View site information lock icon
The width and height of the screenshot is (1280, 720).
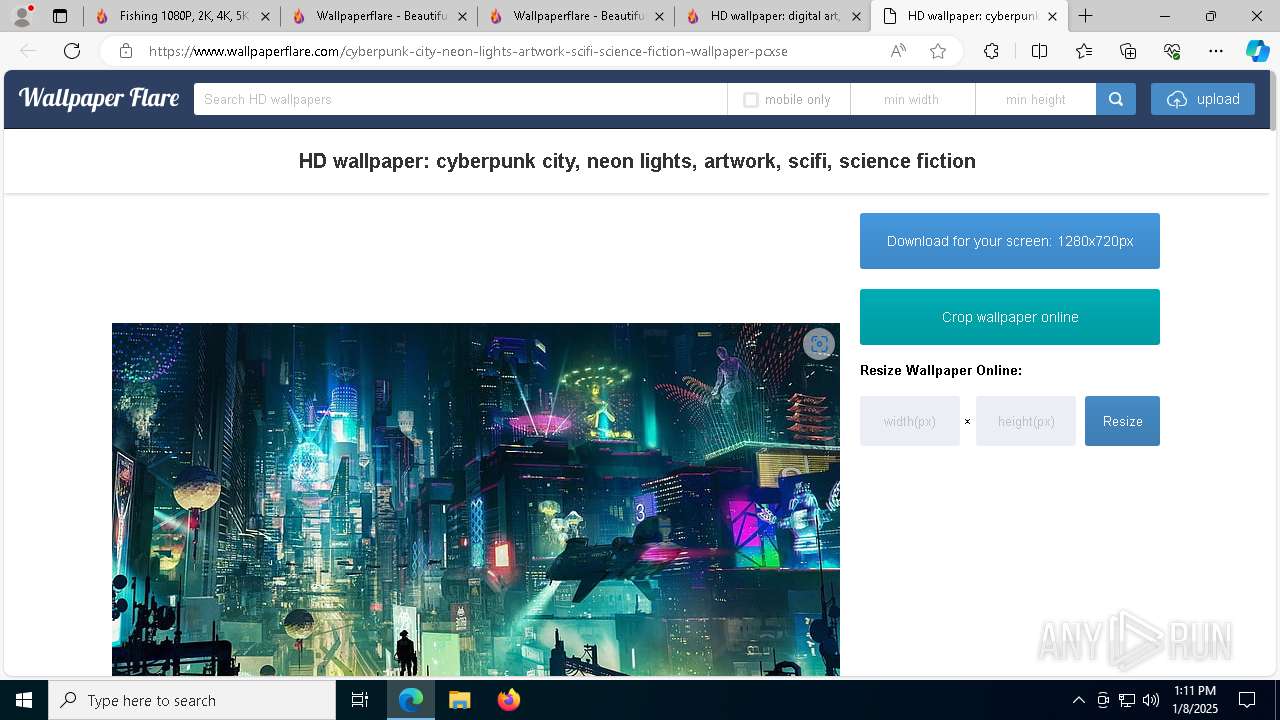(126, 51)
